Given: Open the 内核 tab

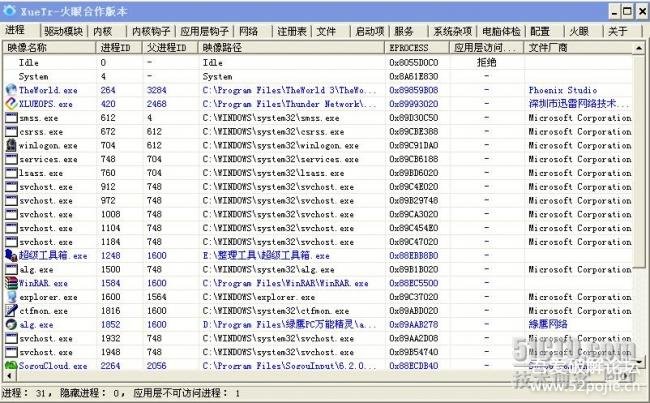Looking at the screenshot, I should (102, 31).
